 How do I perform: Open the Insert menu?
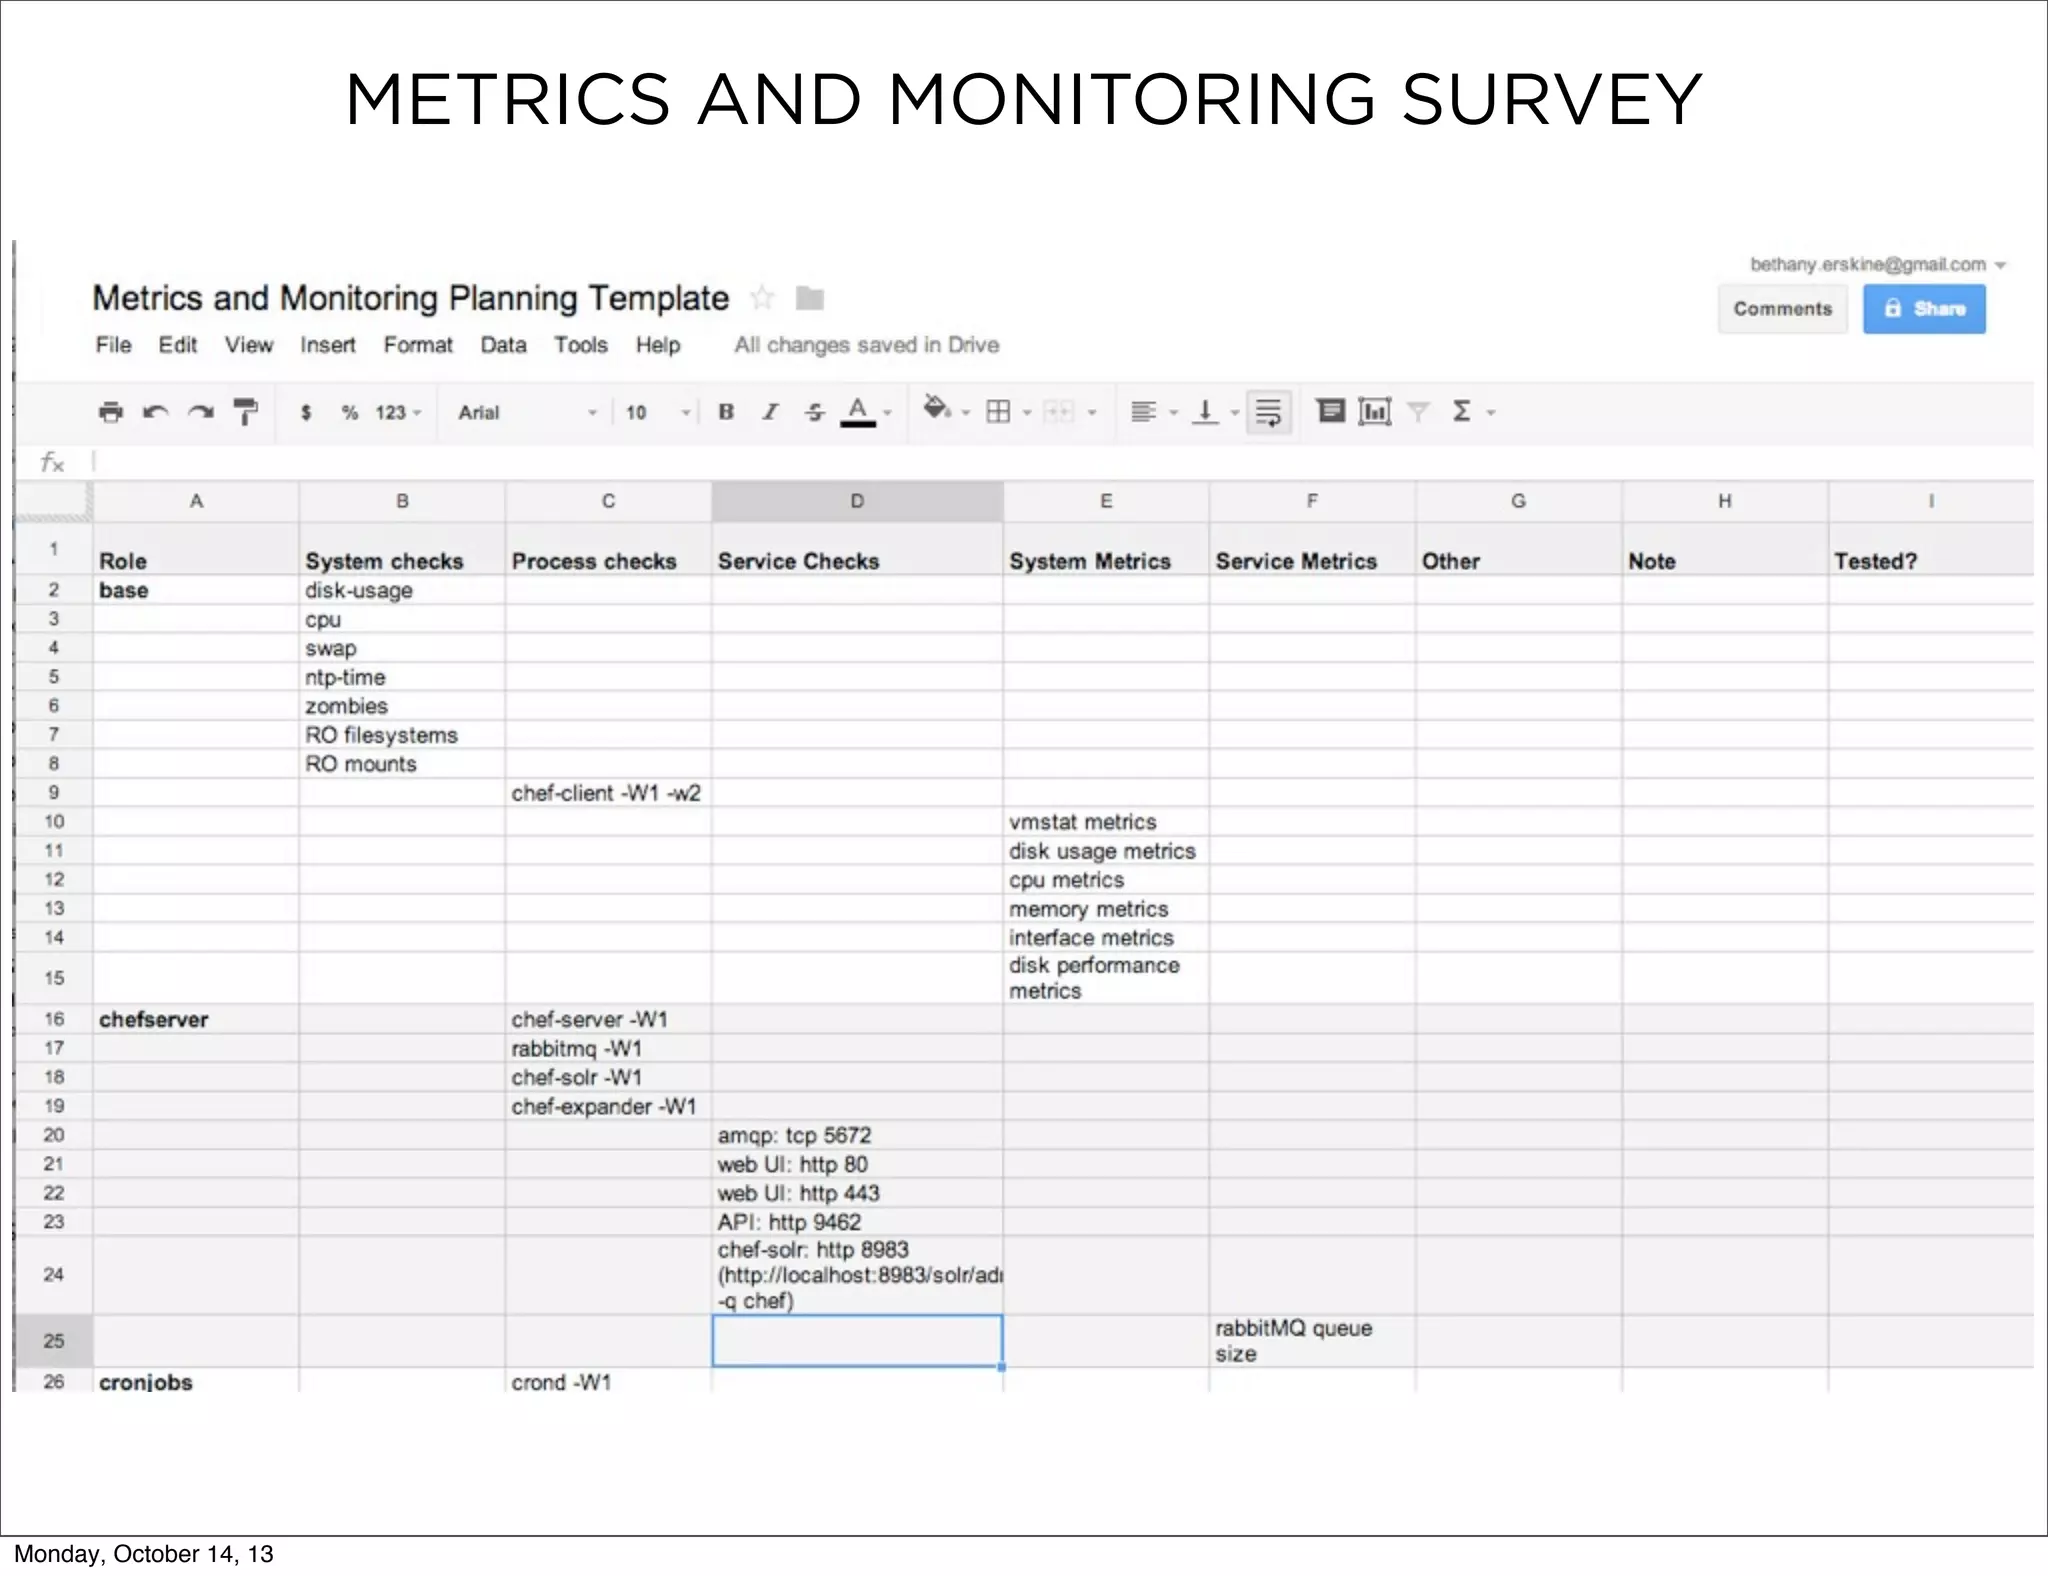coord(327,345)
